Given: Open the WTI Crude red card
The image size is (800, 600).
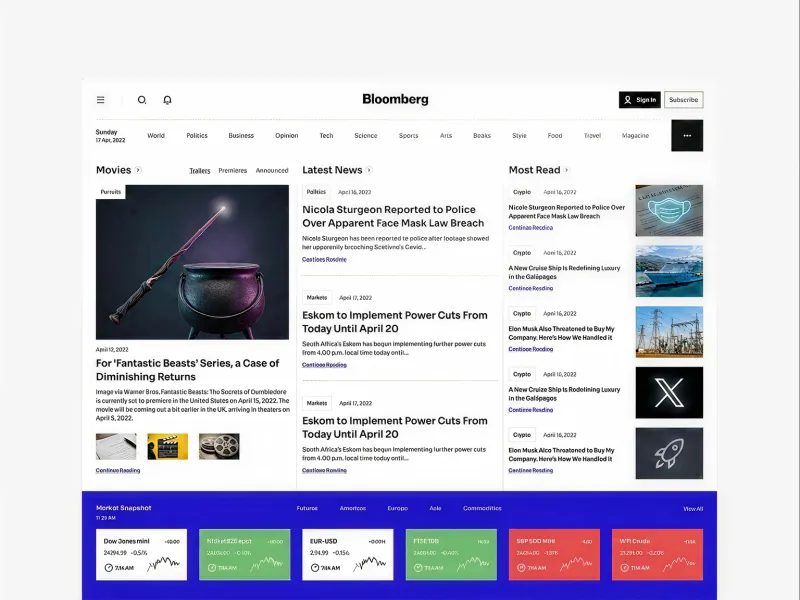Looking at the screenshot, I should [658, 555].
